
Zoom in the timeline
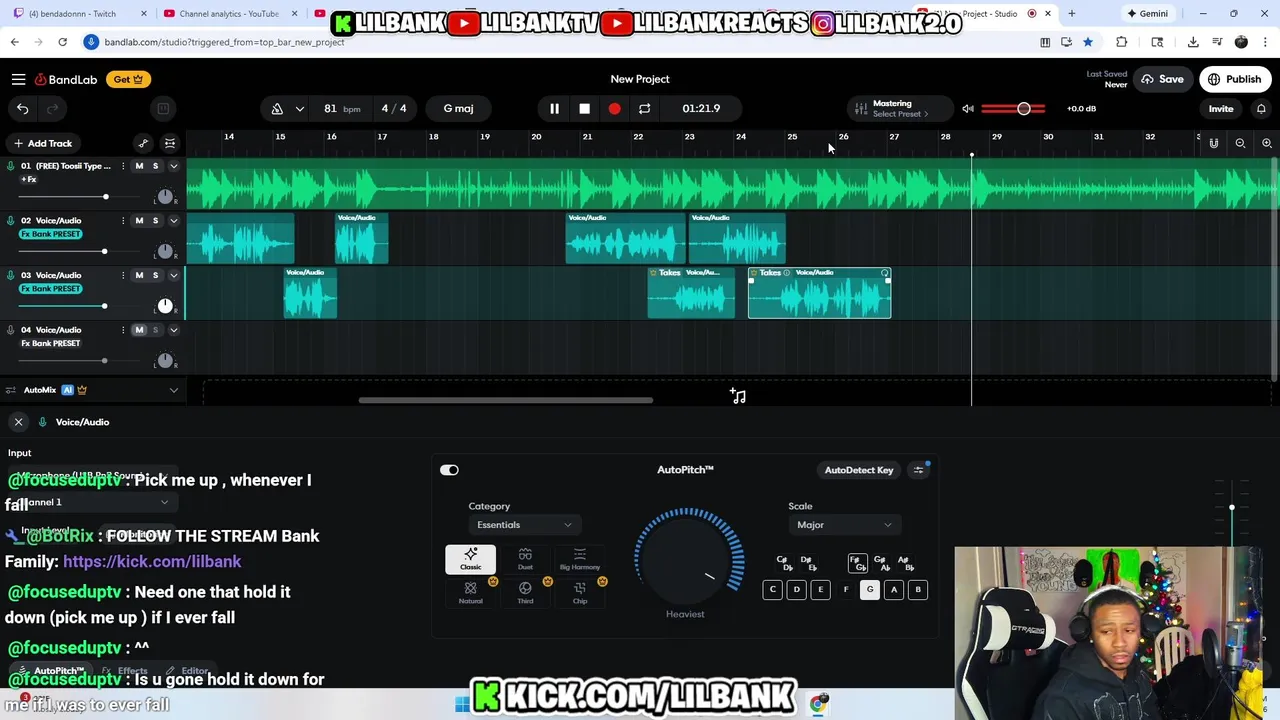click(x=1266, y=143)
